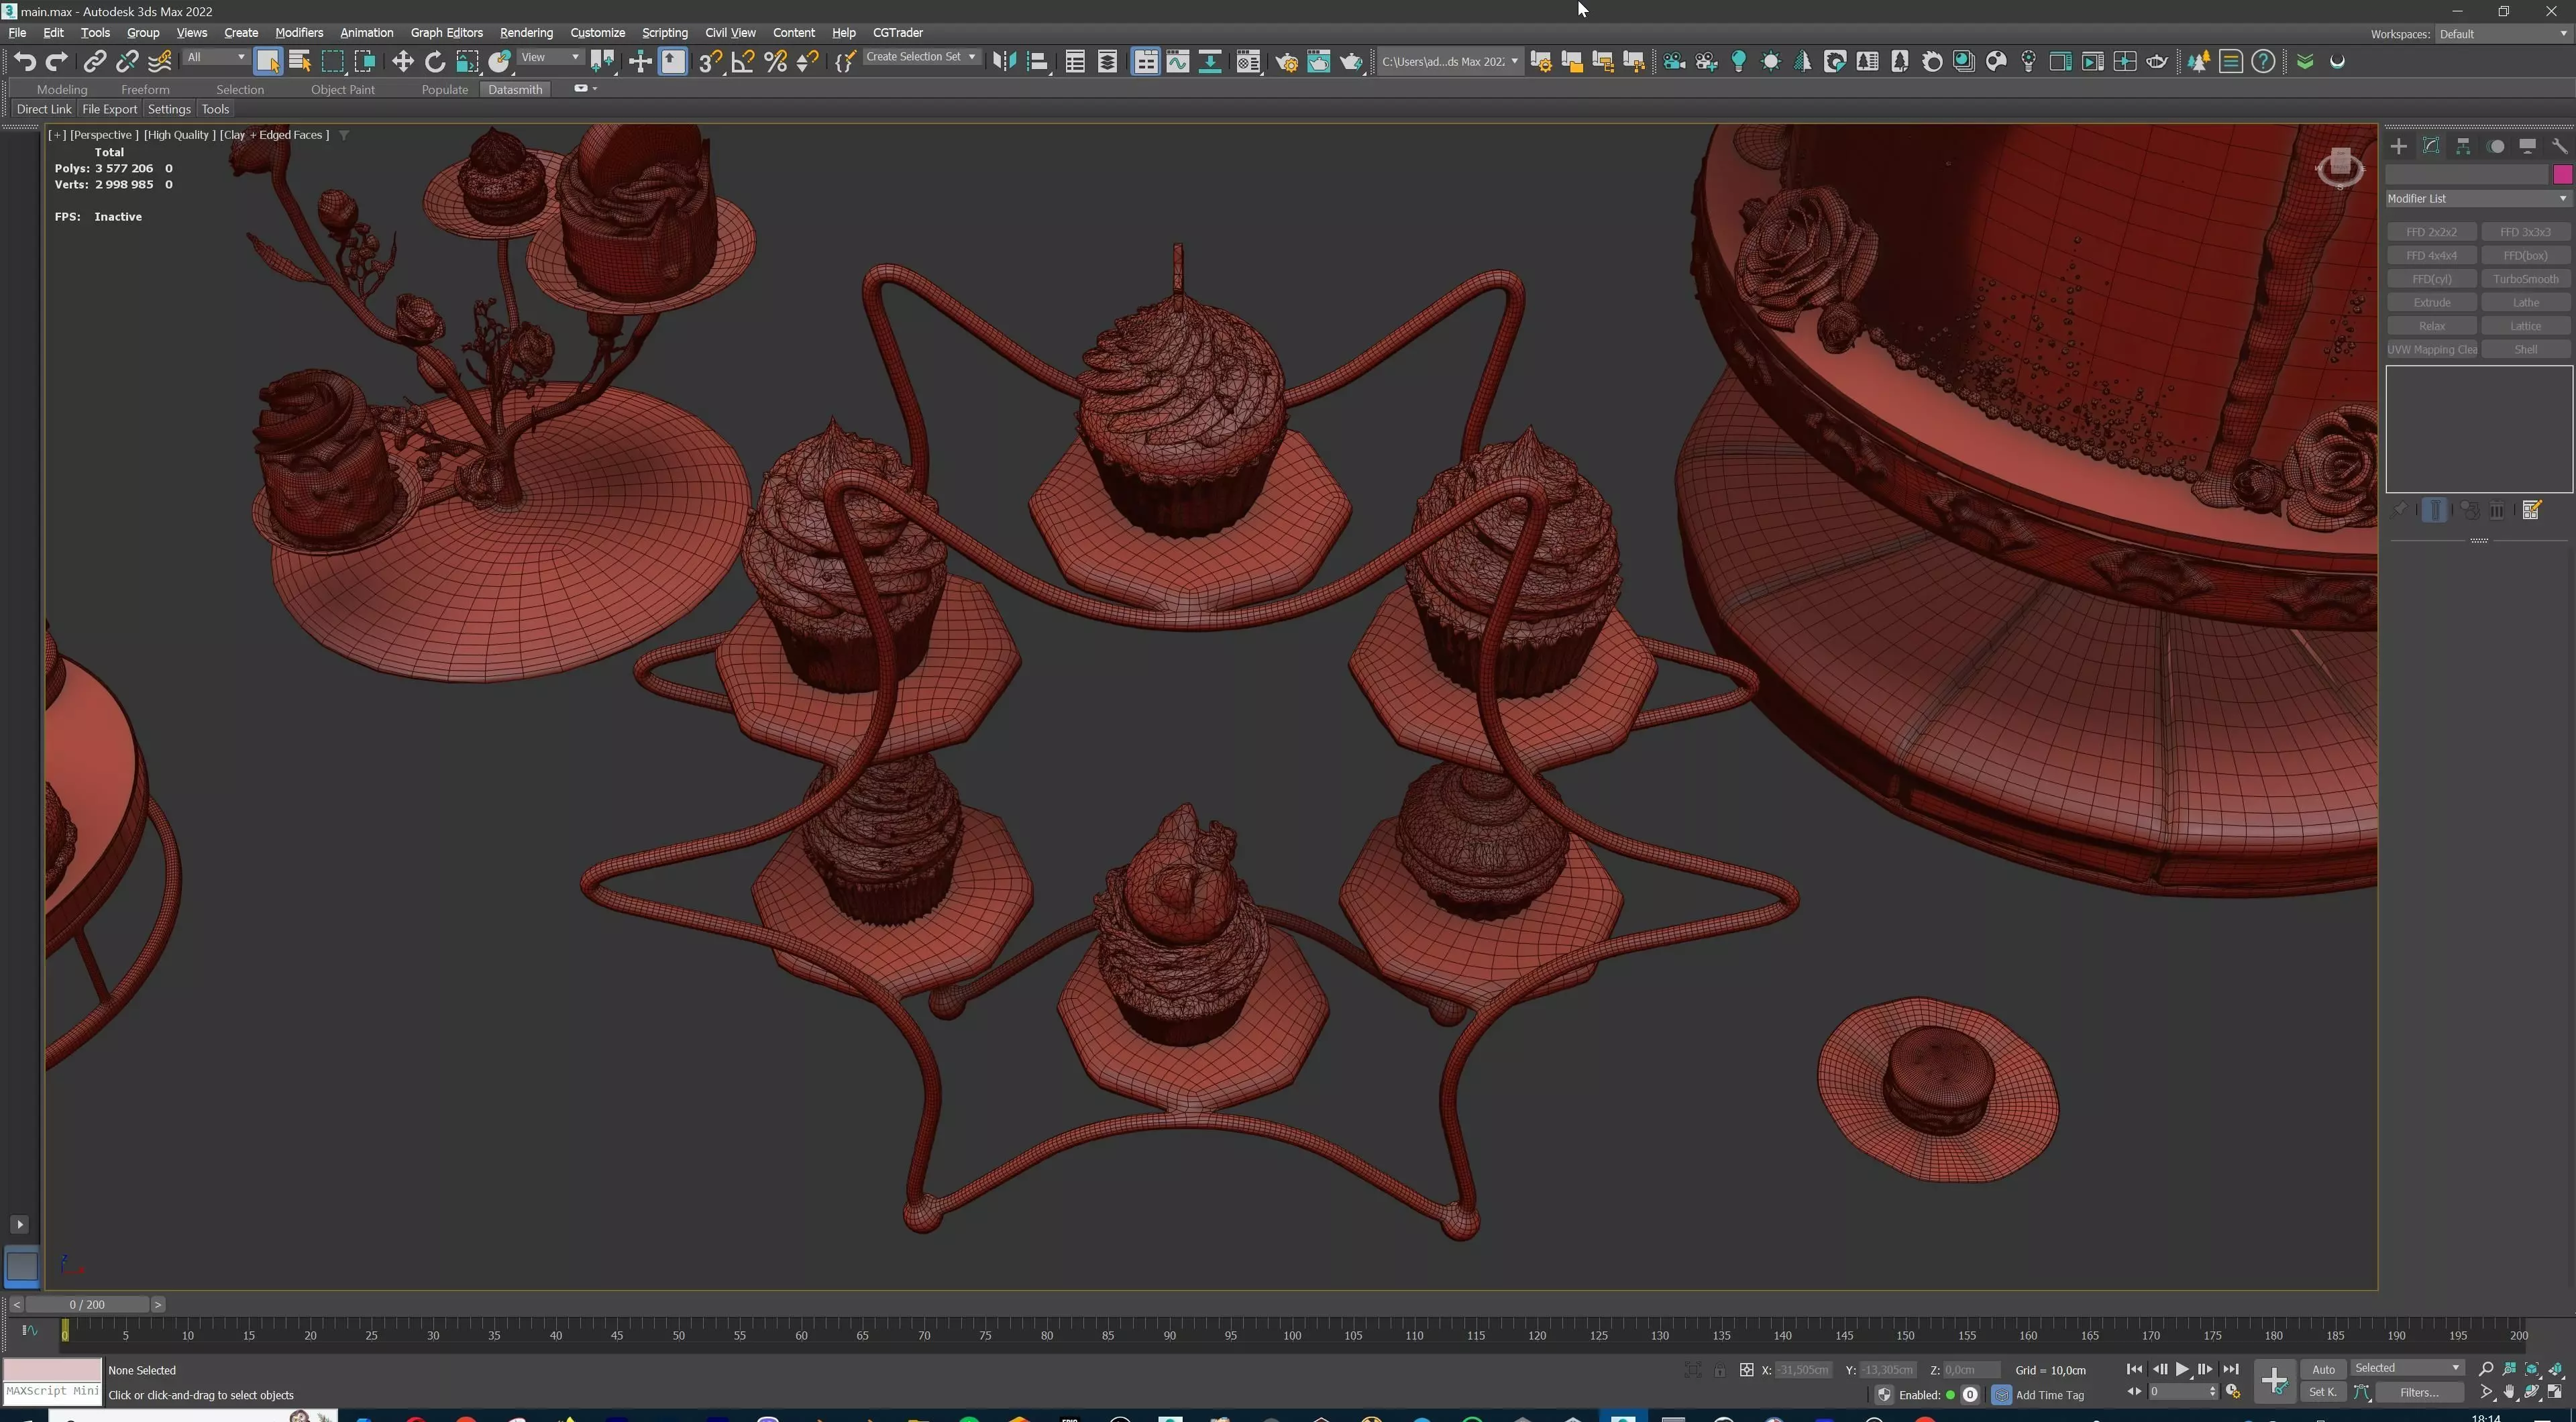Switch to the Object Paint ribbon tab
The height and width of the screenshot is (1422, 2576).
point(342,90)
